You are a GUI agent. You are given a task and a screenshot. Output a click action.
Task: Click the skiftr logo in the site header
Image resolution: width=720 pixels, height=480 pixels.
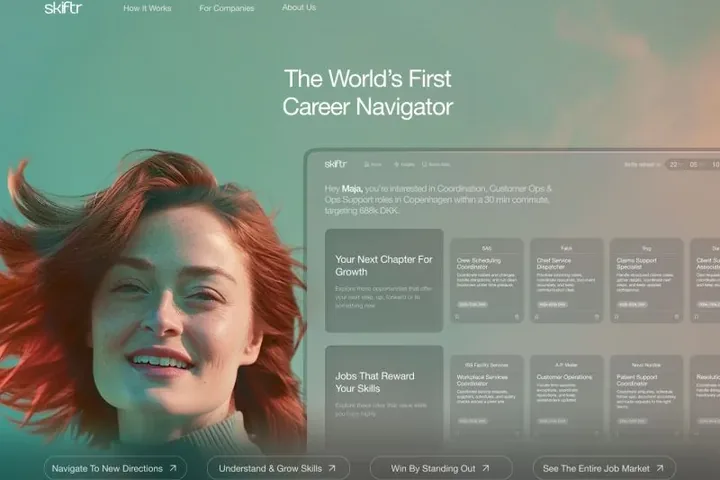pyautogui.click(x=63, y=8)
